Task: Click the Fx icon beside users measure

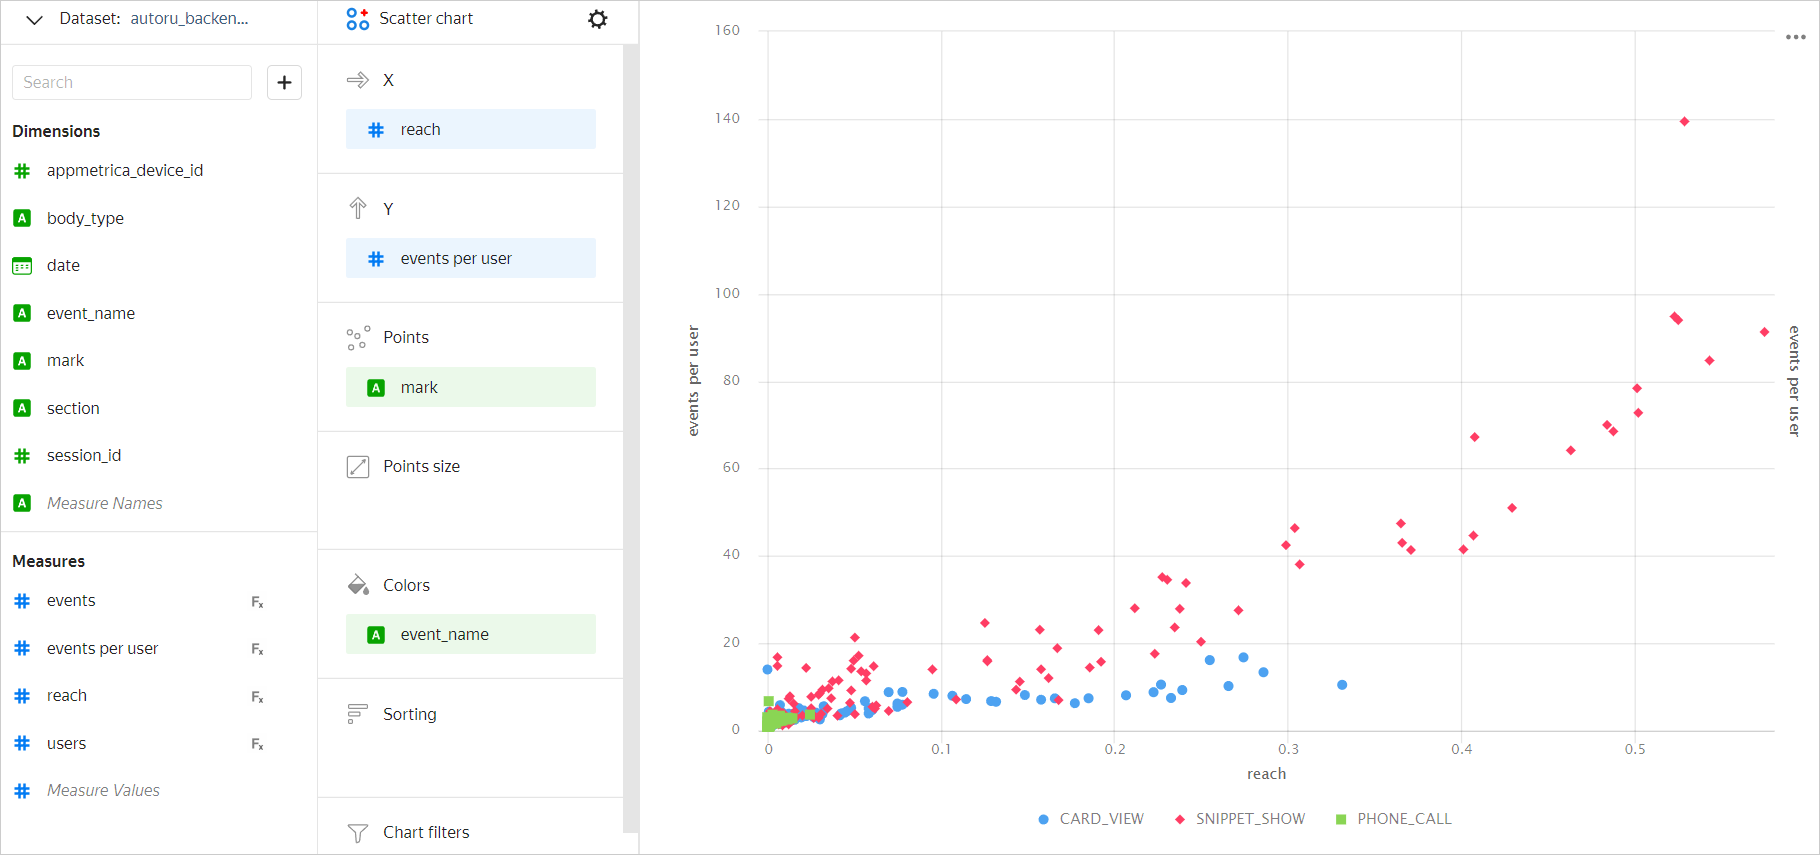Action: pos(257,744)
